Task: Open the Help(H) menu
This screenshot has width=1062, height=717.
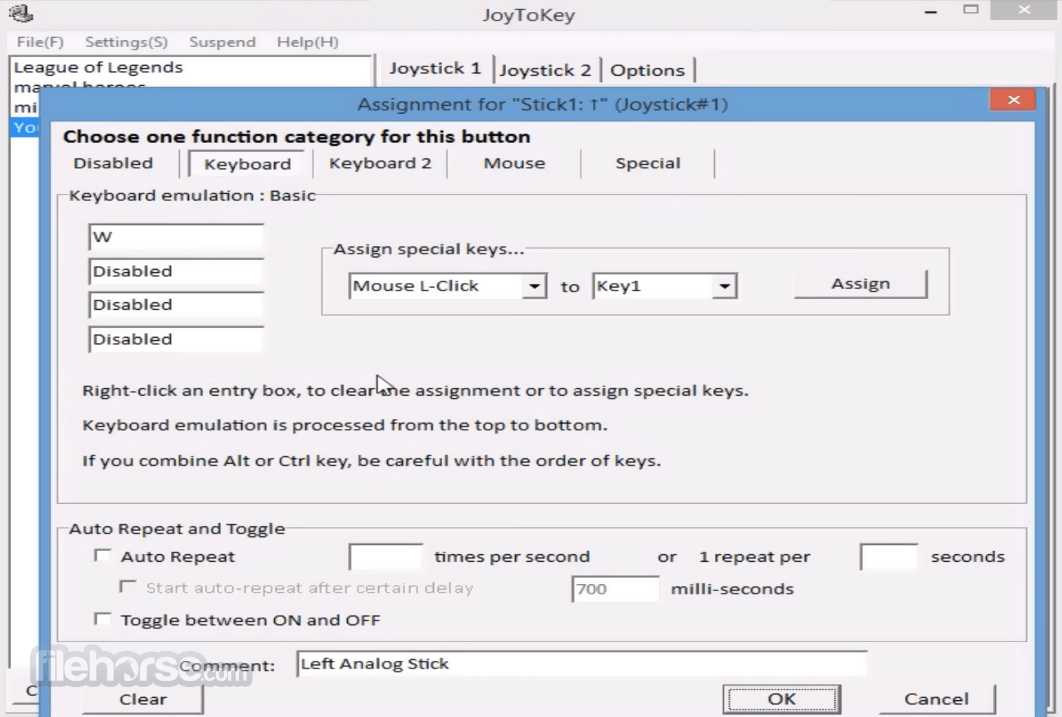Action: pyautogui.click(x=307, y=42)
